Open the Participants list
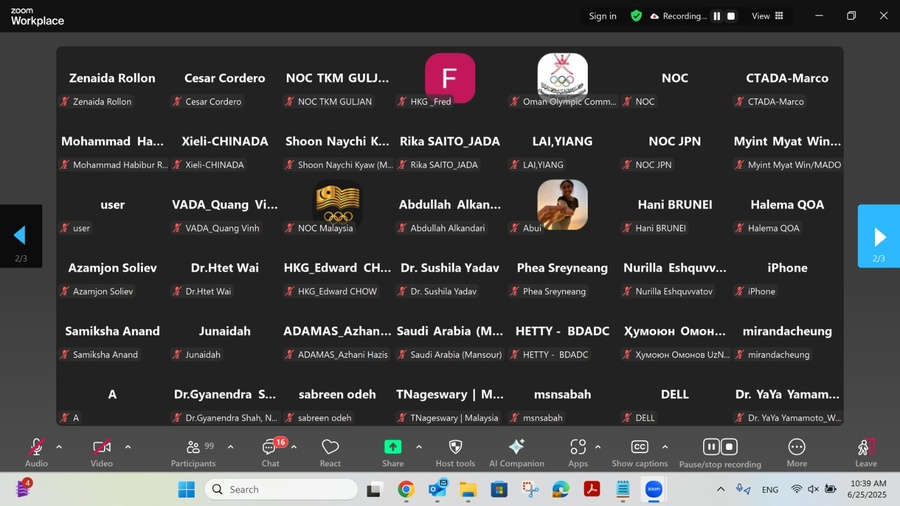Screen dimensions: 900x506 click(193, 449)
